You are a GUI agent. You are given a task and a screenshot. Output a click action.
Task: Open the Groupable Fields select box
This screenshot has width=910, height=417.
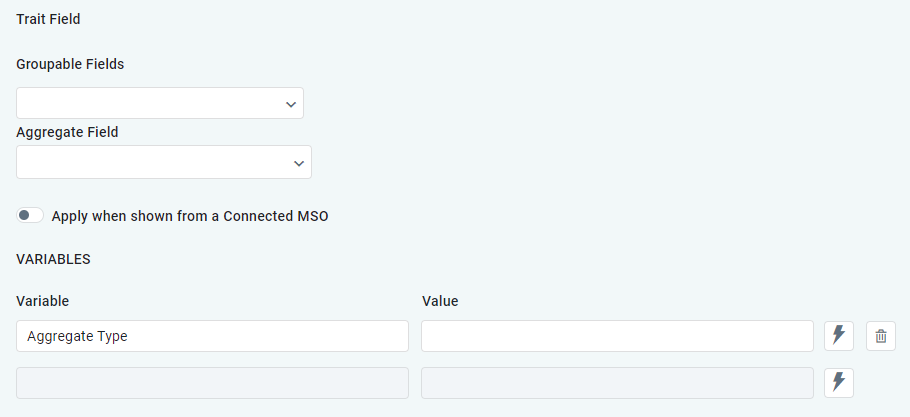point(150,103)
